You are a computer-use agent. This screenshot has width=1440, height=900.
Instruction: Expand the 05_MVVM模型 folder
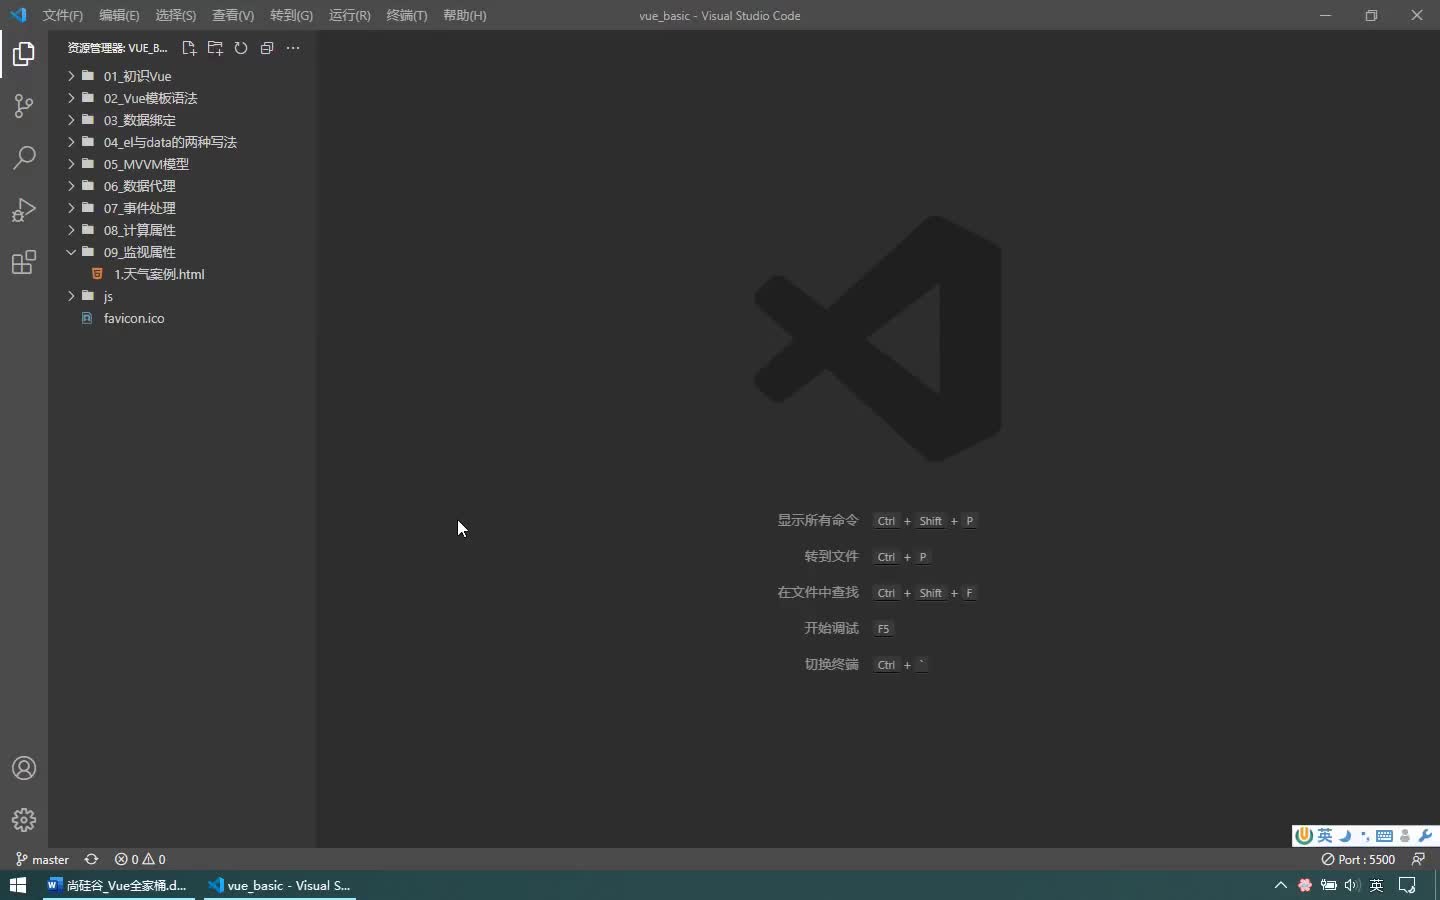(x=183, y=164)
